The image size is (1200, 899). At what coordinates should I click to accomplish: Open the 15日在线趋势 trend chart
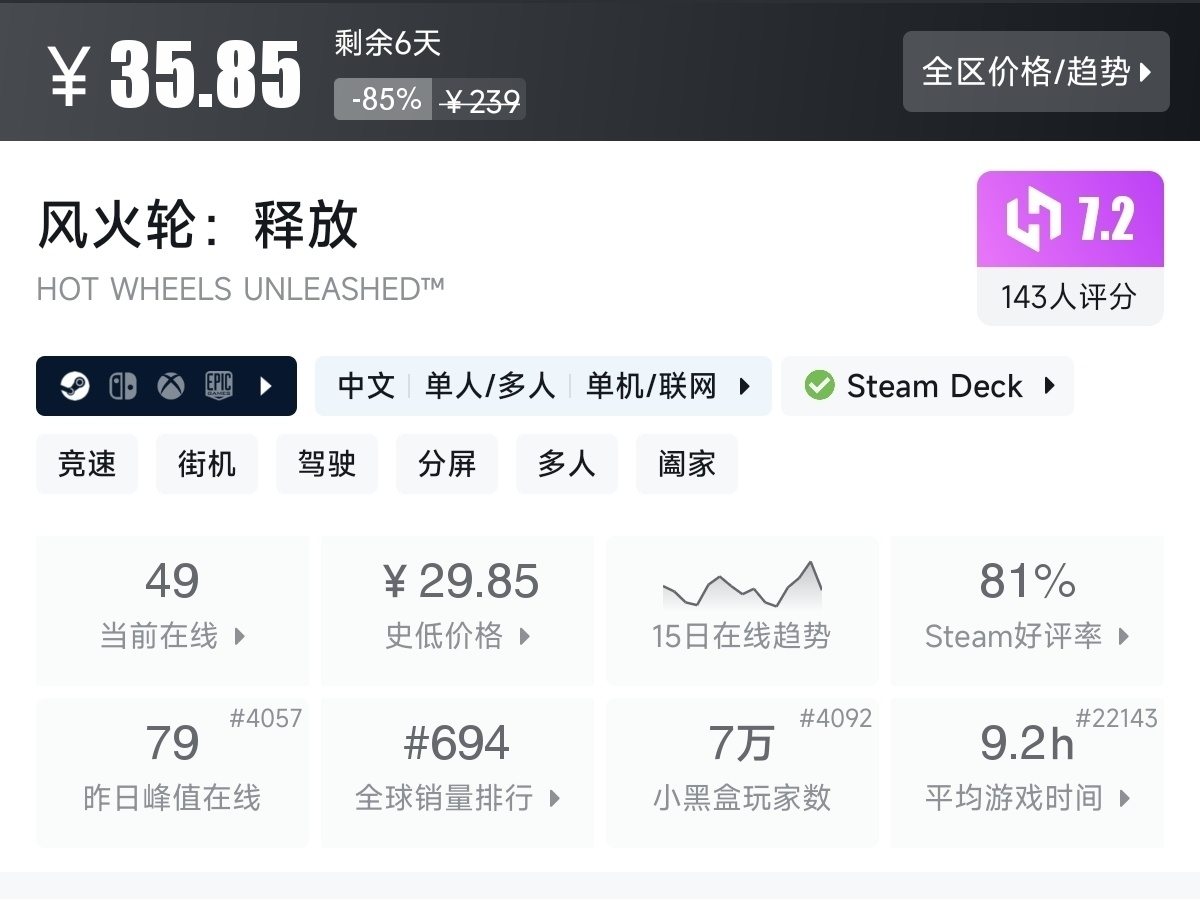tap(741, 610)
